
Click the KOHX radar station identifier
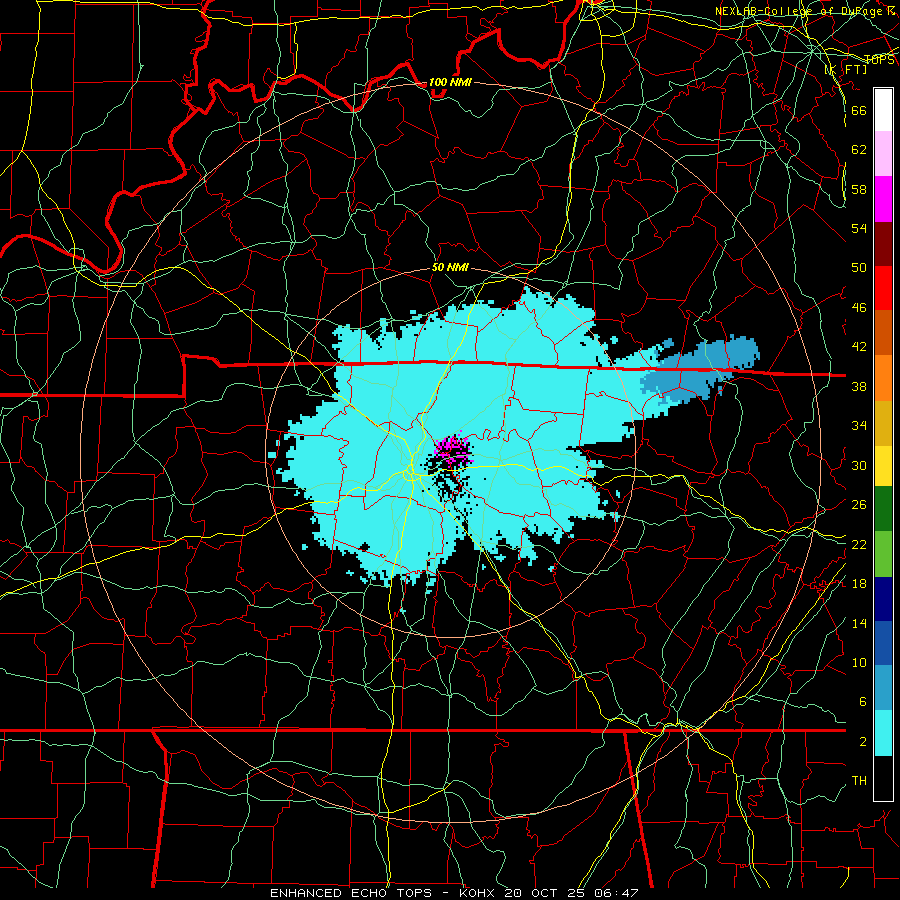pos(476,893)
